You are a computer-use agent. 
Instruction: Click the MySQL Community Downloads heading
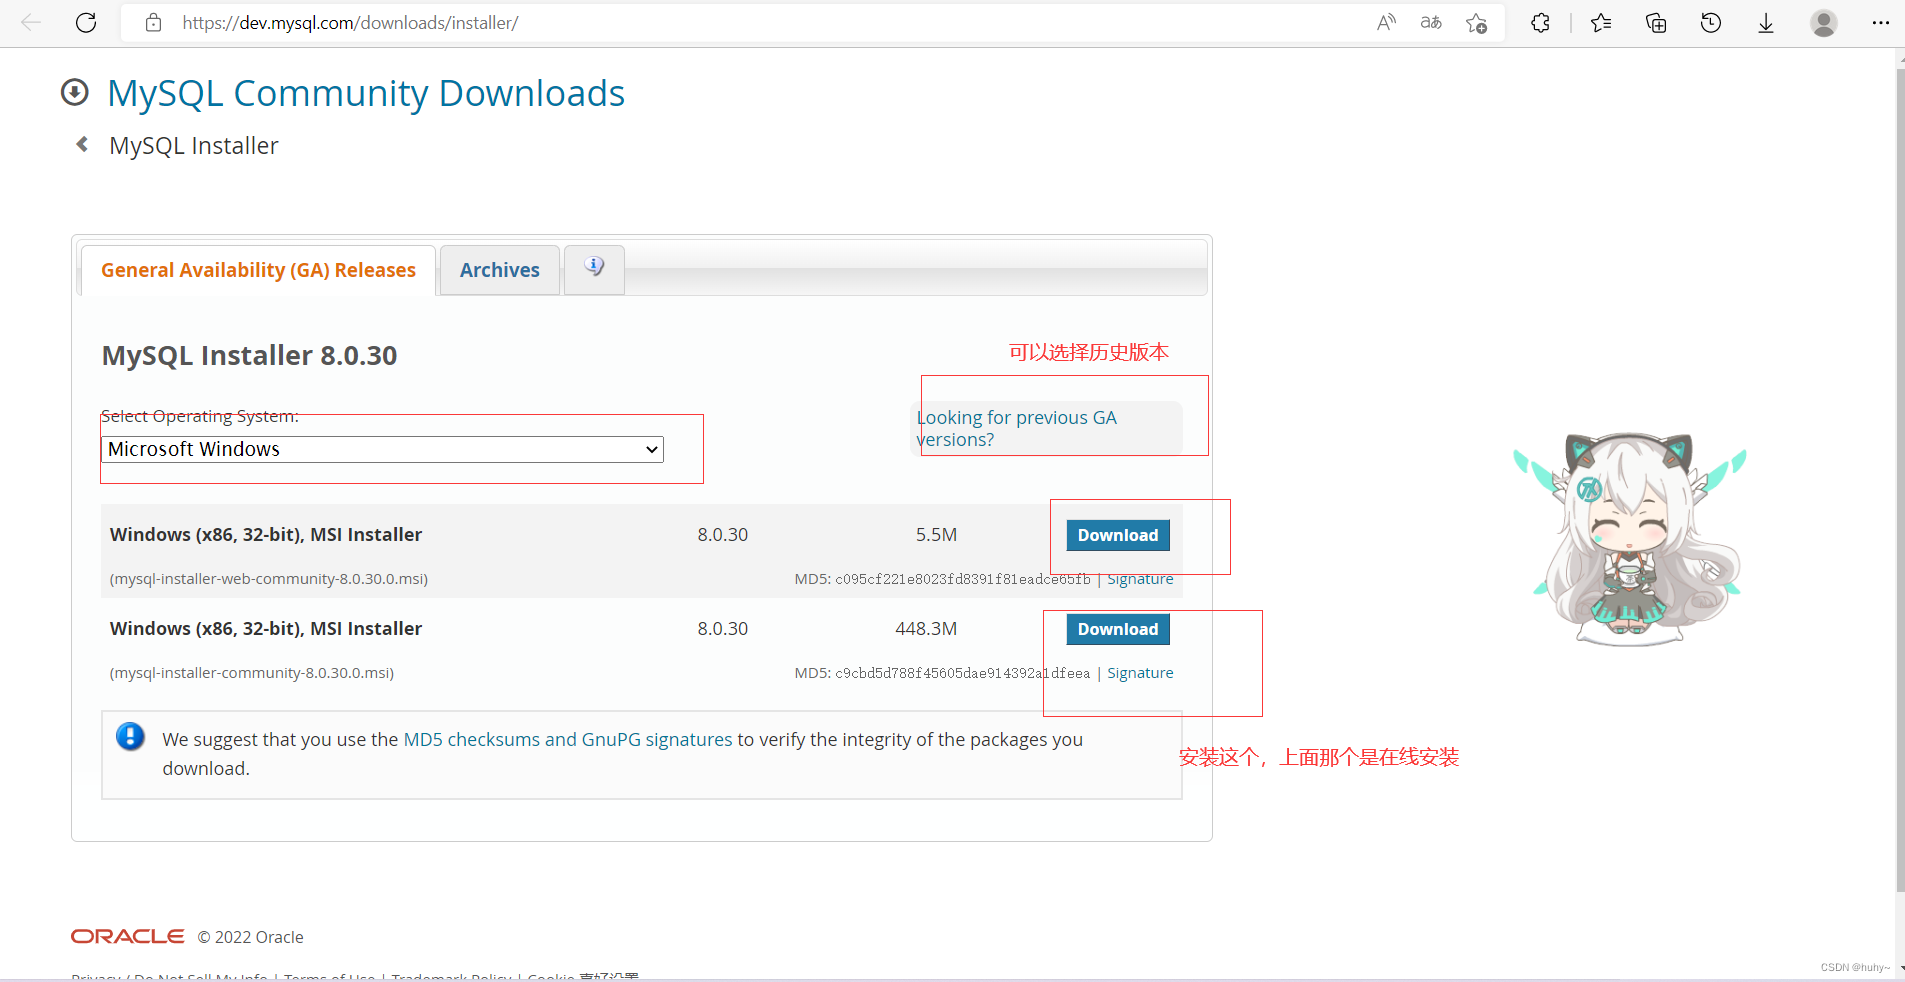tap(366, 93)
